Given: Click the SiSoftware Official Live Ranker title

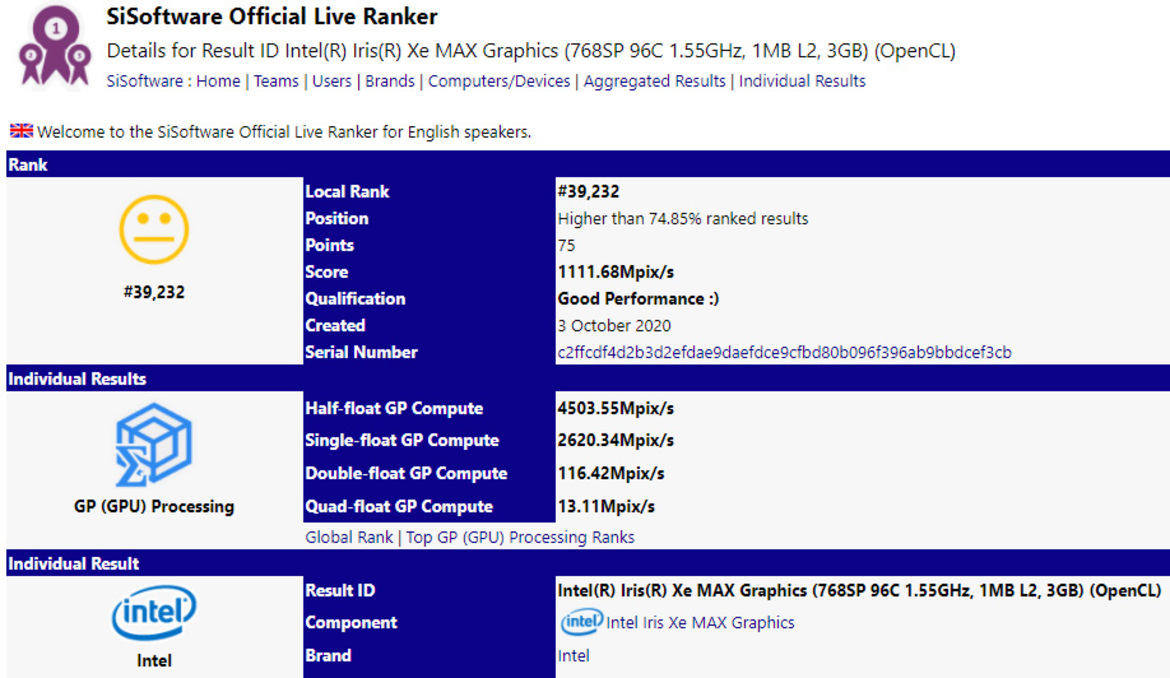Looking at the screenshot, I should point(272,16).
